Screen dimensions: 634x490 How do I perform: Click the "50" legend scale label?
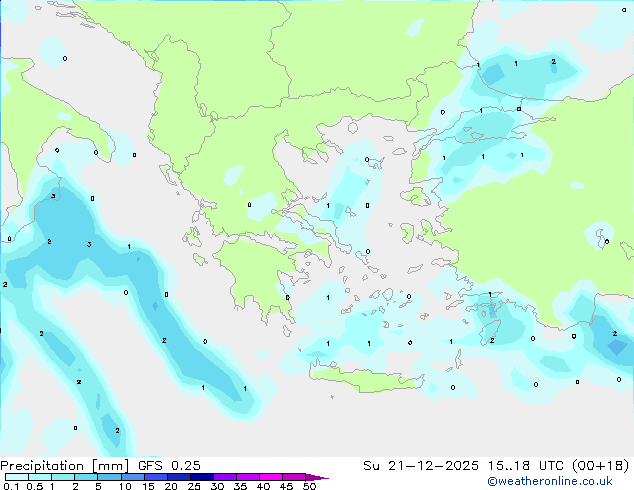pos(309,486)
